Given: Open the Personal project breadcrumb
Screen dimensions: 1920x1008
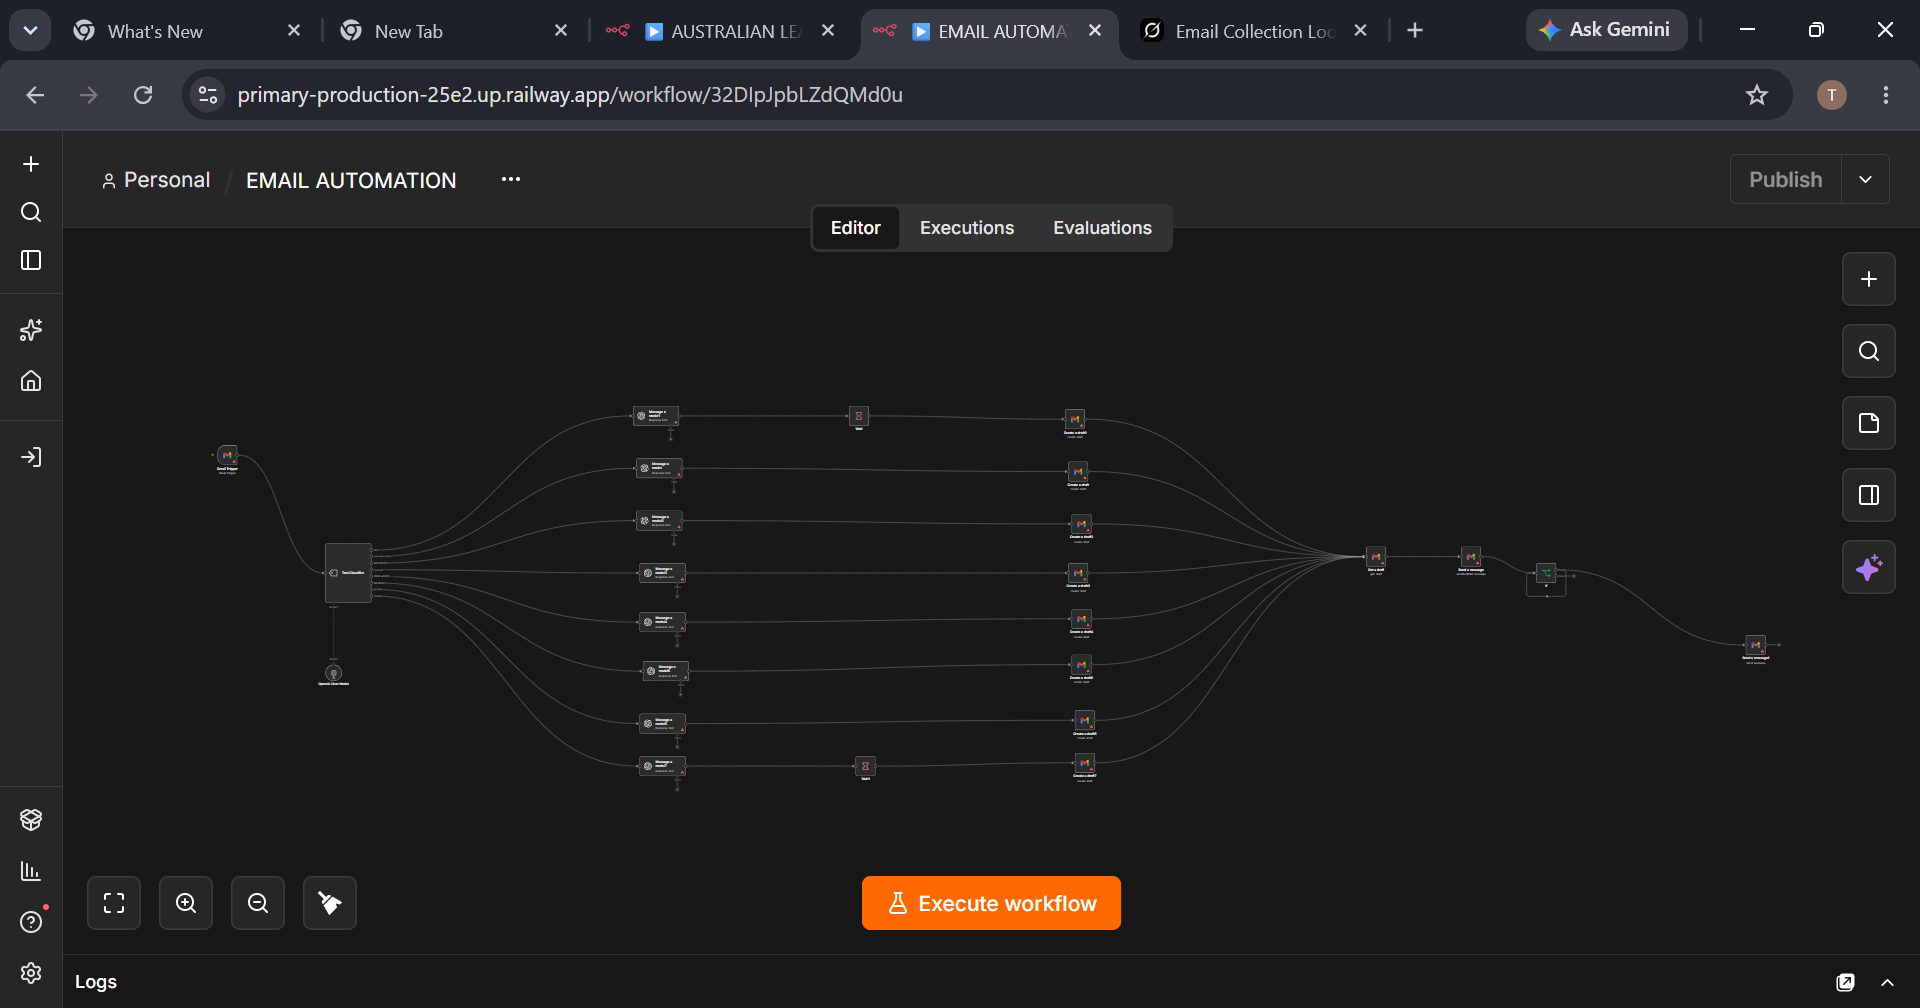Looking at the screenshot, I should point(156,180).
